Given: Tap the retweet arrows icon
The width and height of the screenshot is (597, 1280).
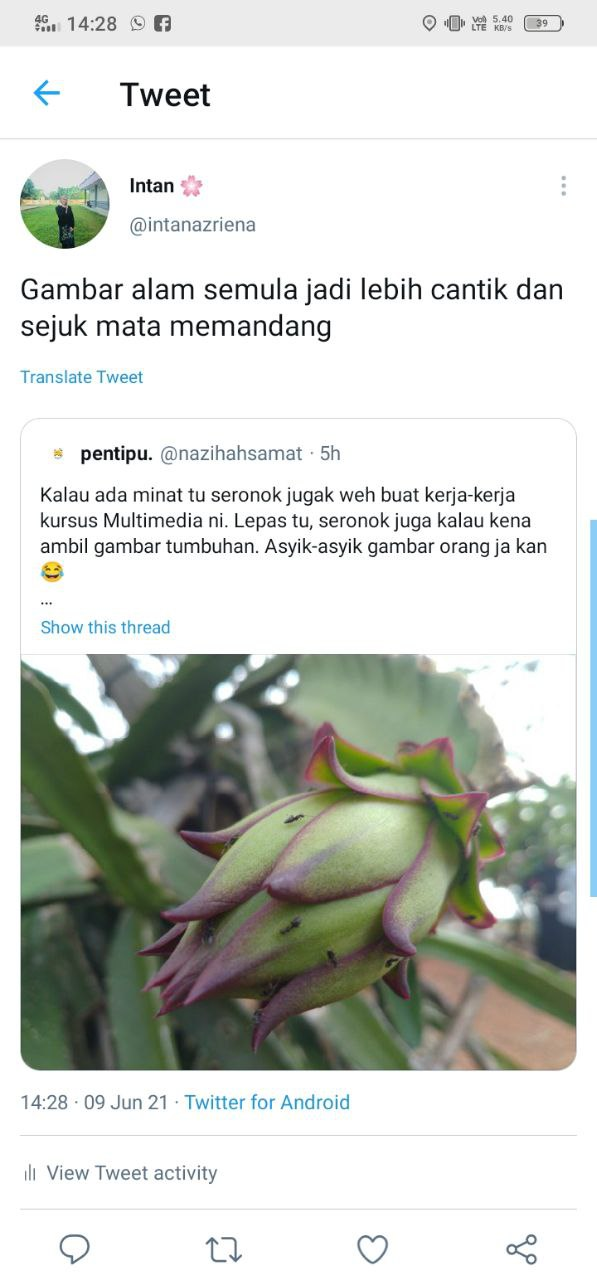Looking at the screenshot, I should (223, 1248).
